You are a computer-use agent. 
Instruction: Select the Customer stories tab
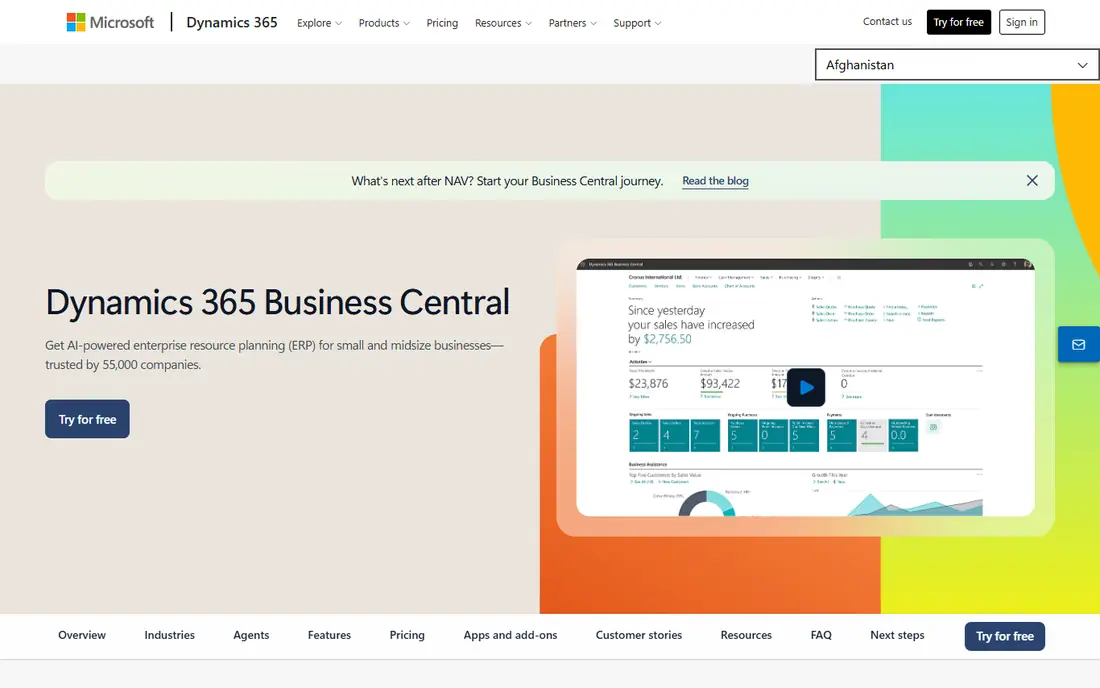click(638, 635)
